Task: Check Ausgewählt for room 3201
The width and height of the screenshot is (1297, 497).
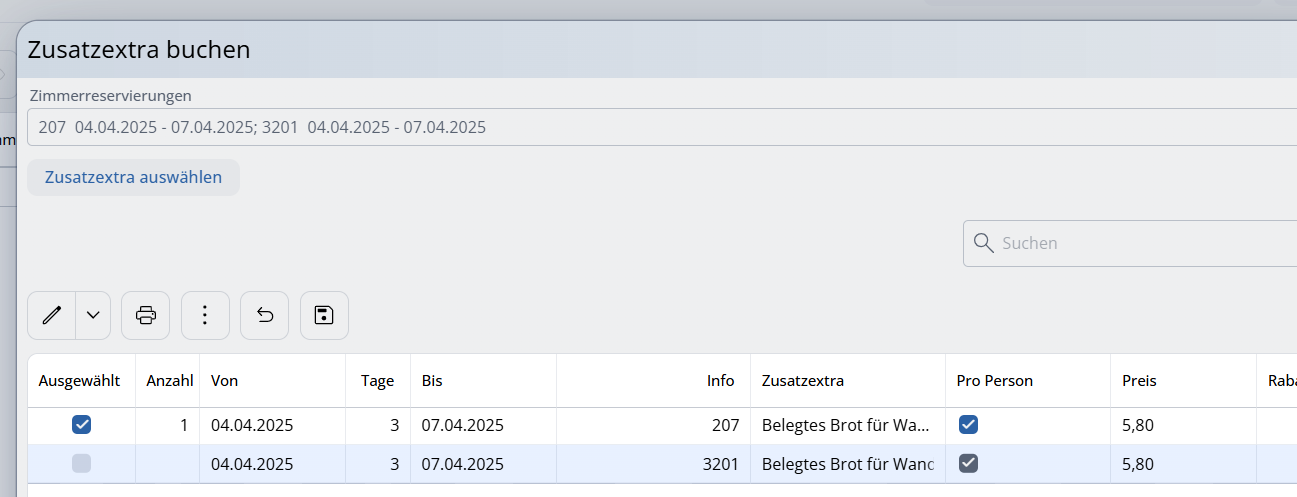Action: (82, 463)
